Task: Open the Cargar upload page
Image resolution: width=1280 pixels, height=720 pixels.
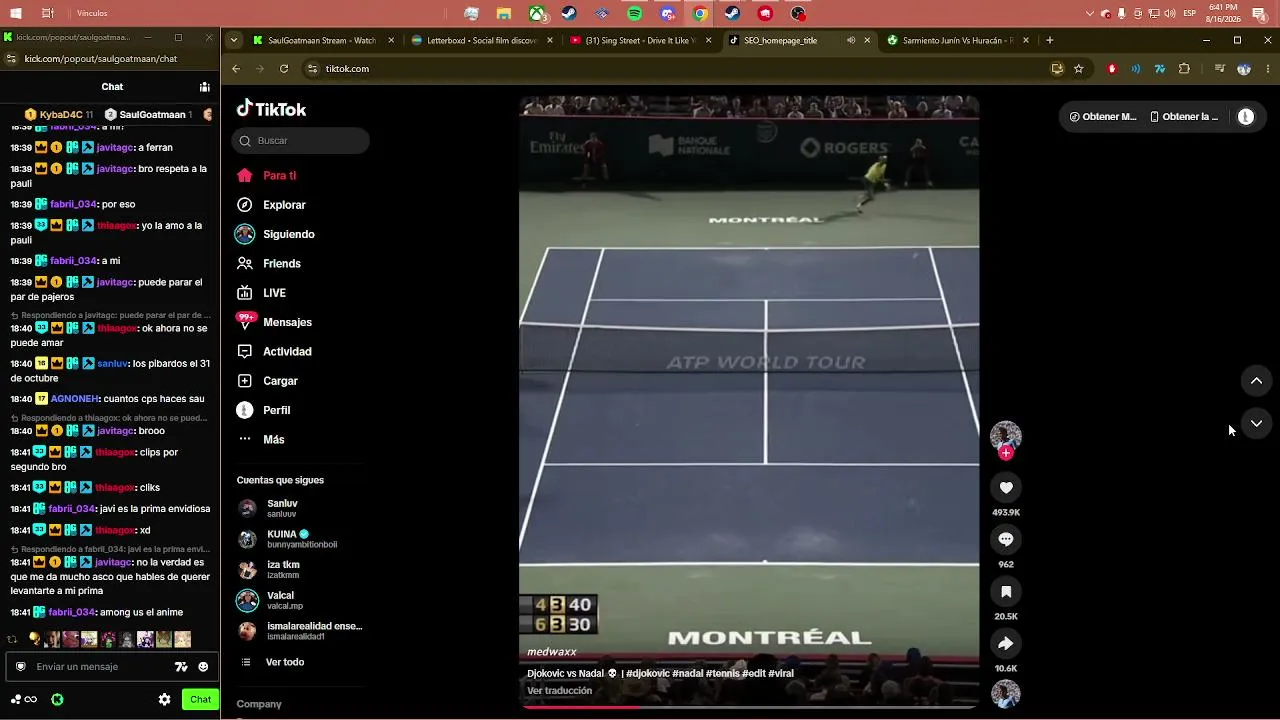Action: (267, 381)
